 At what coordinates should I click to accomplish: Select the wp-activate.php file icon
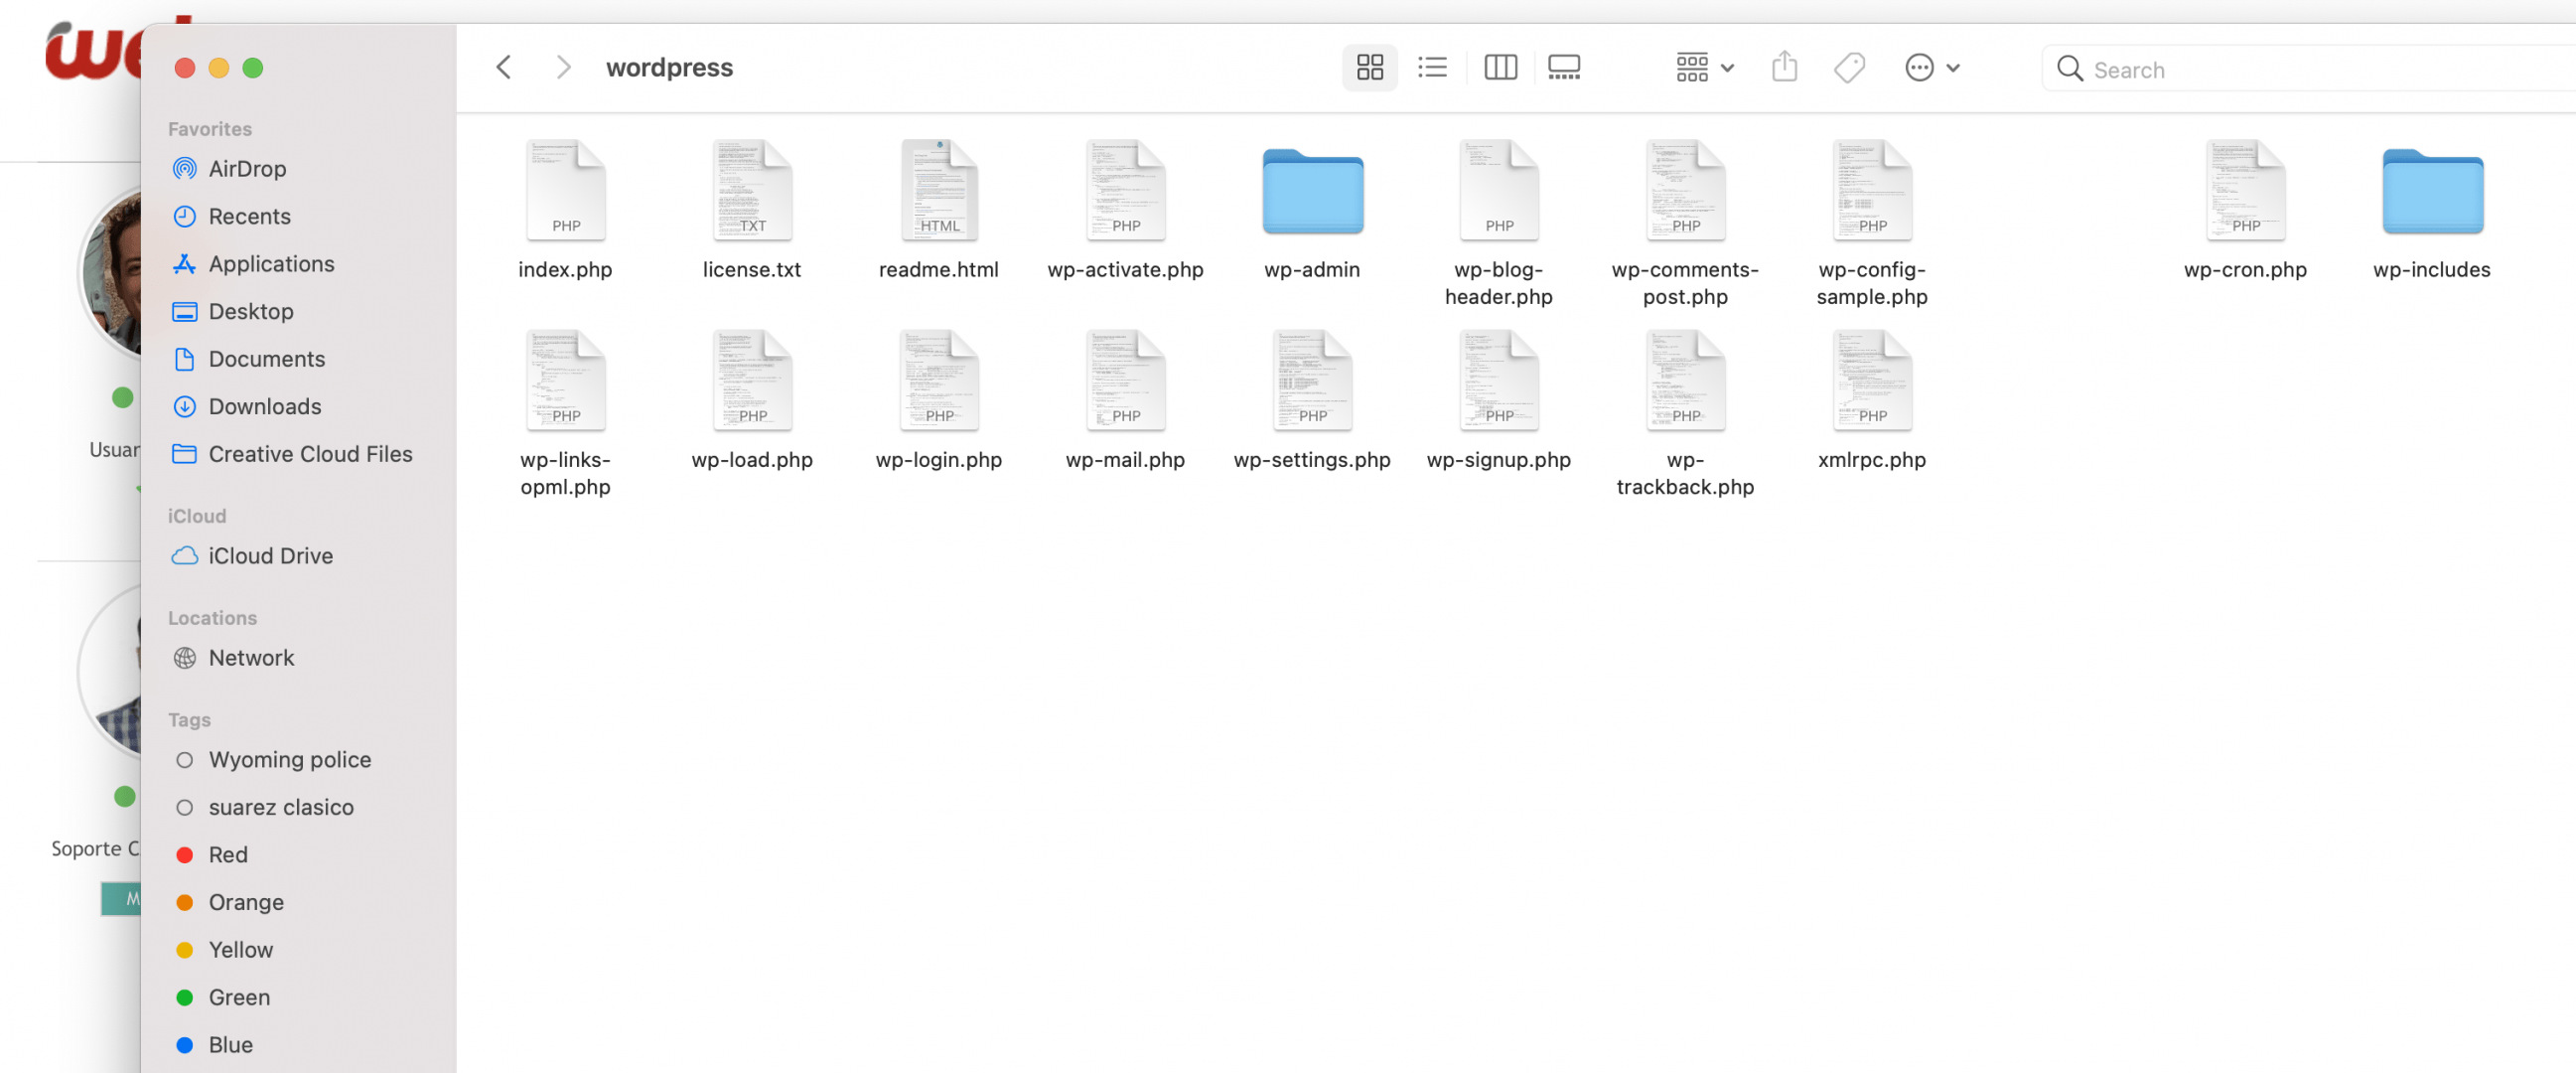pos(1126,190)
